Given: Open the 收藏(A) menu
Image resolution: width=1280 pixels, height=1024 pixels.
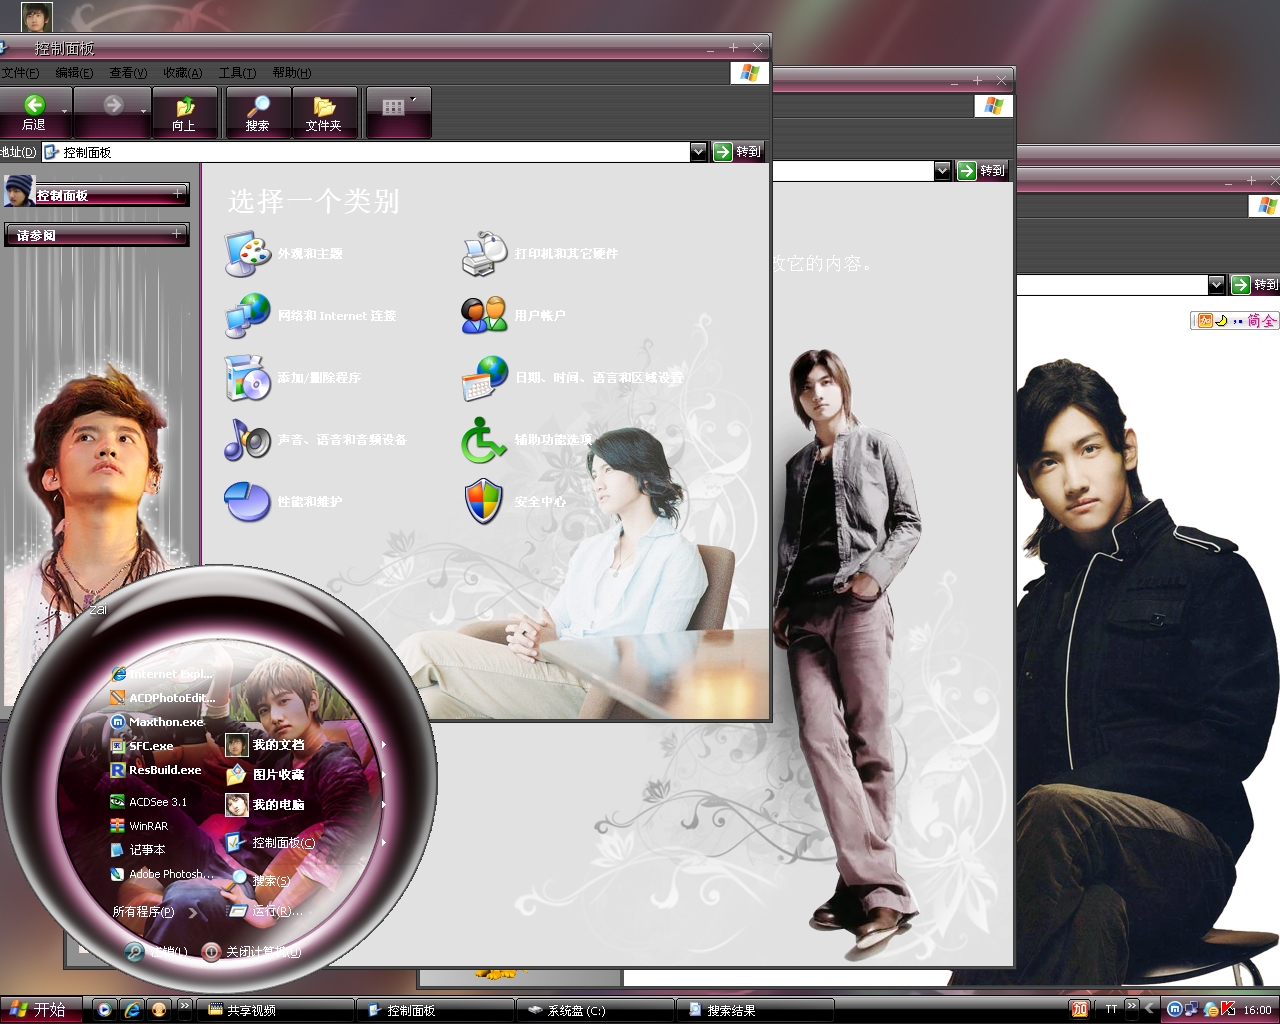Looking at the screenshot, I should (x=183, y=73).
